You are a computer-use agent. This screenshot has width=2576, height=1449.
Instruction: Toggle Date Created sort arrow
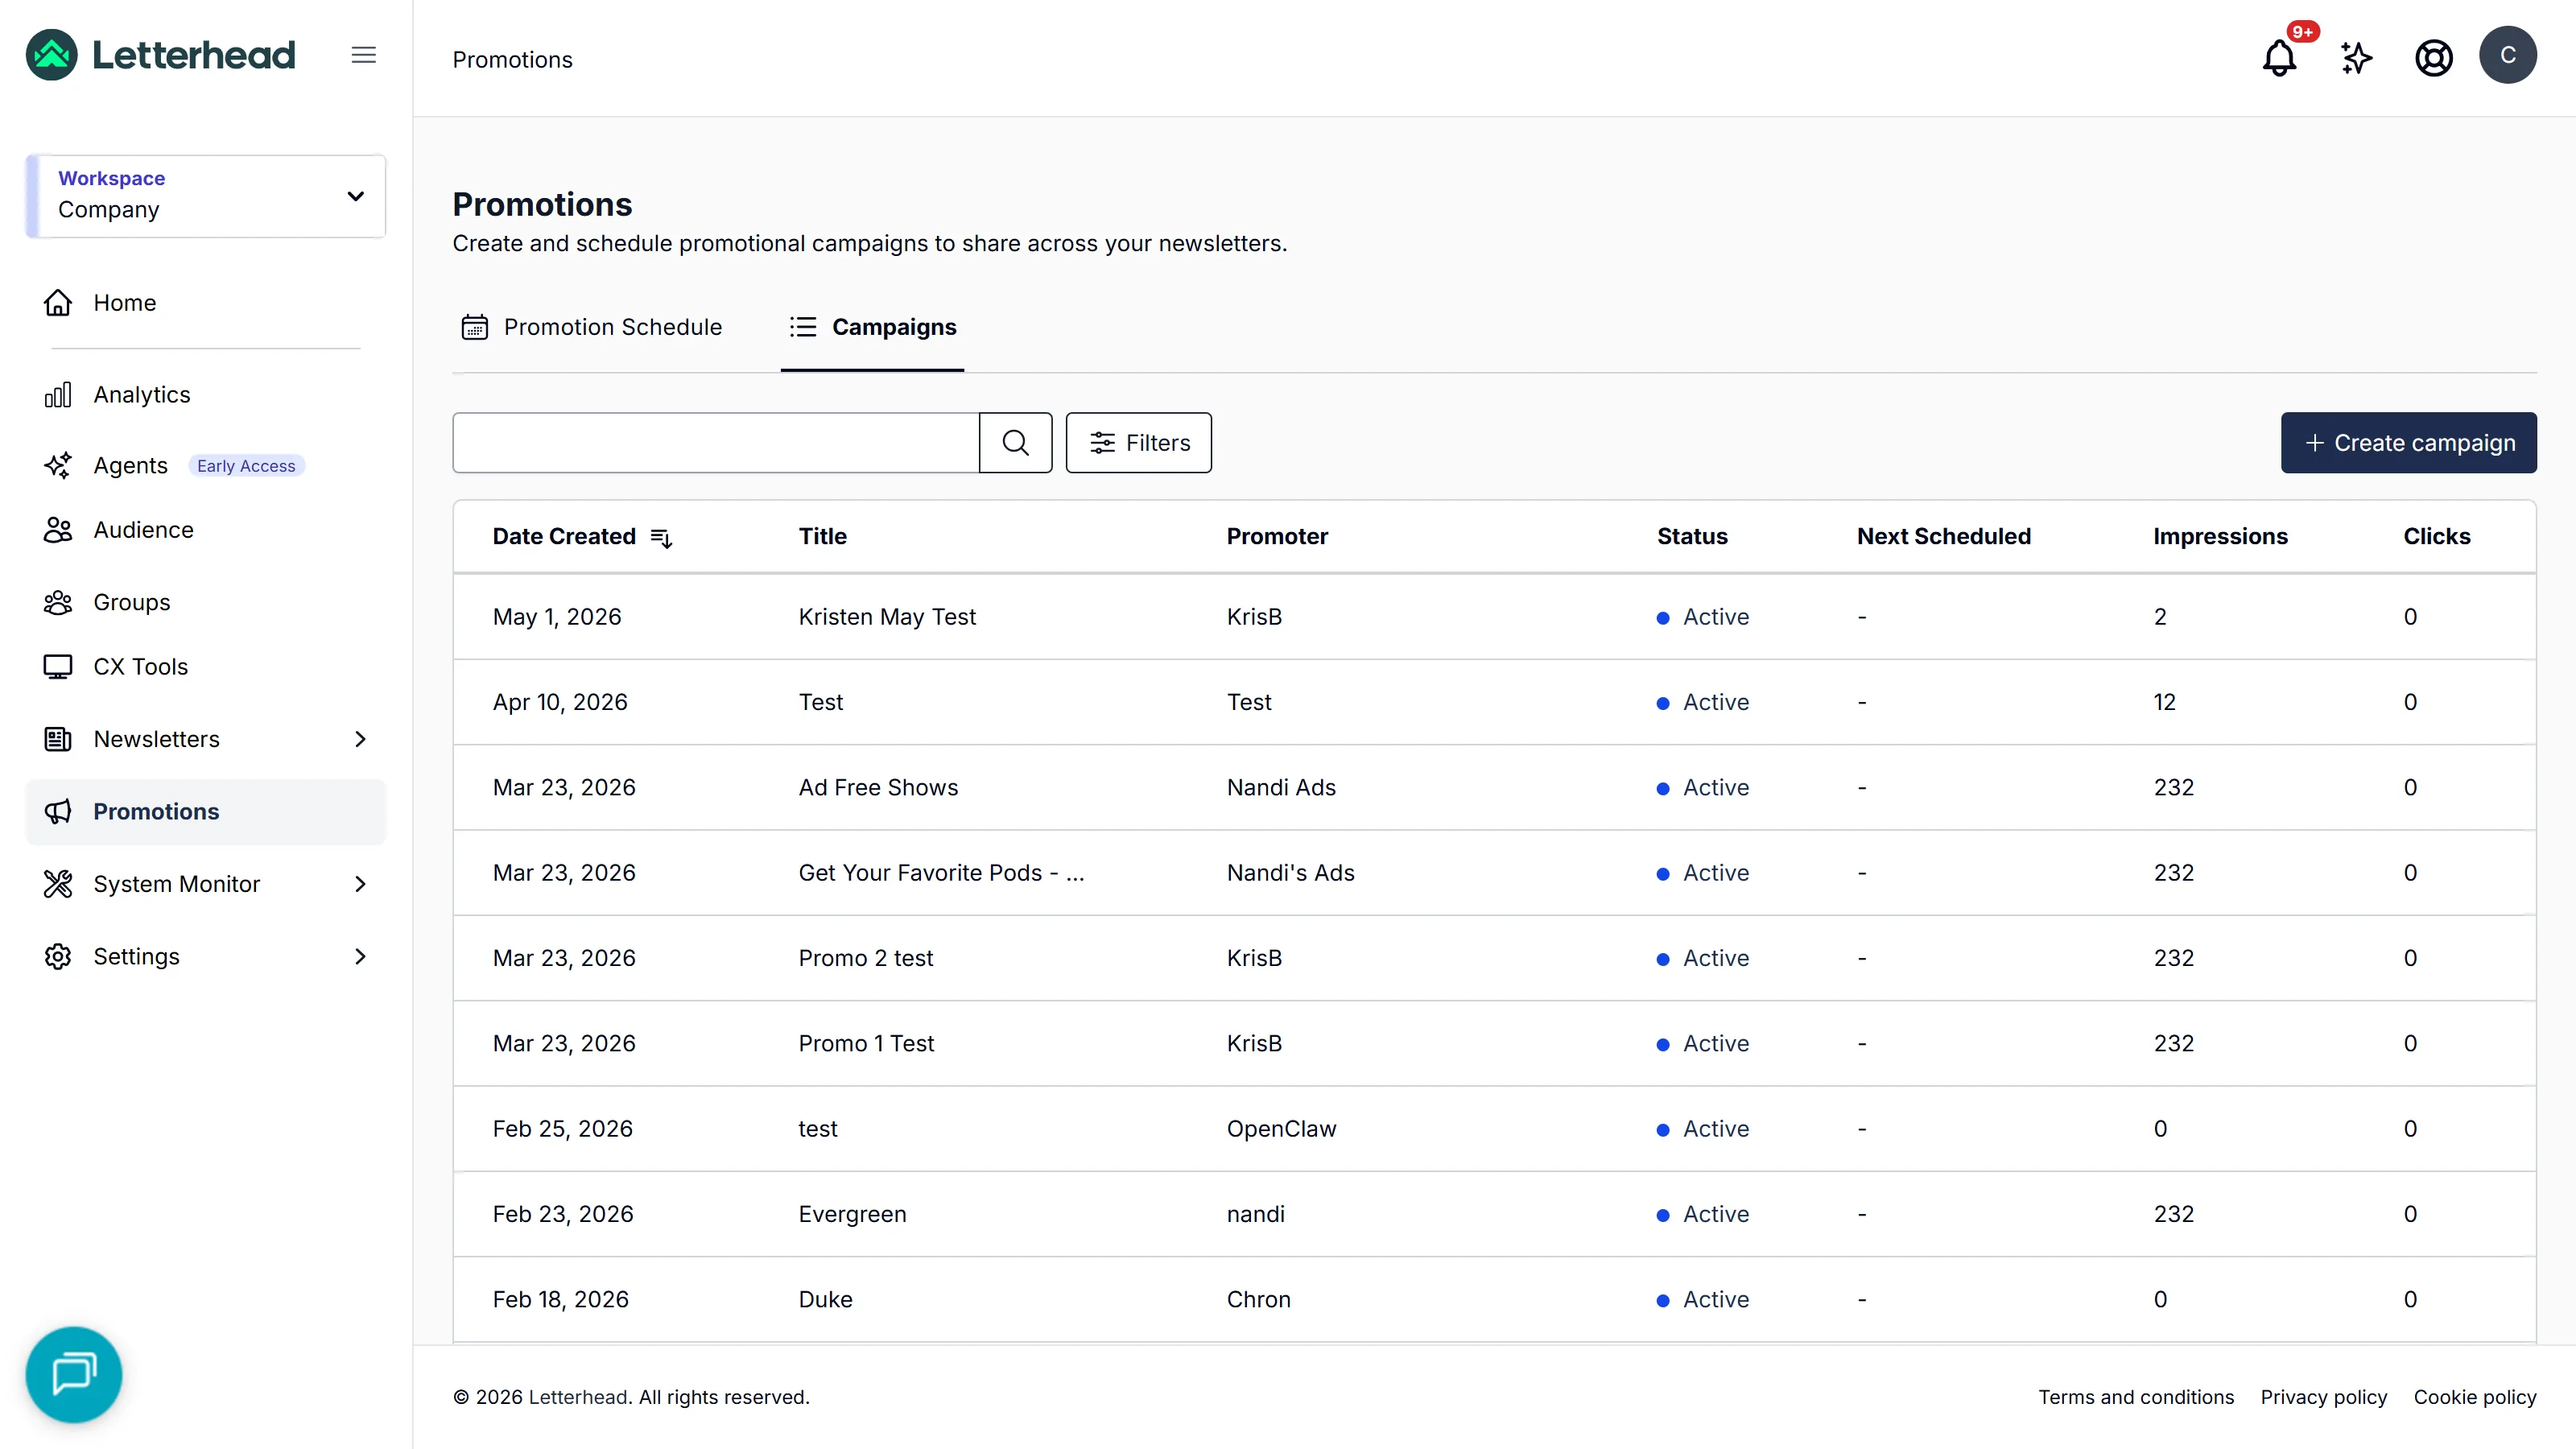[x=661, y=537]
